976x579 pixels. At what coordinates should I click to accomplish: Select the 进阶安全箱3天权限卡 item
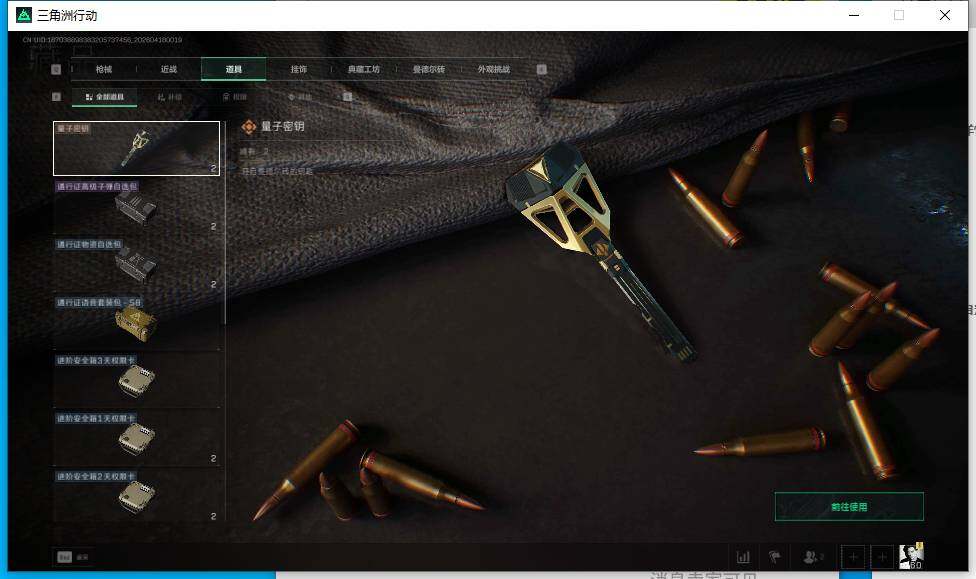pos(136,380)
